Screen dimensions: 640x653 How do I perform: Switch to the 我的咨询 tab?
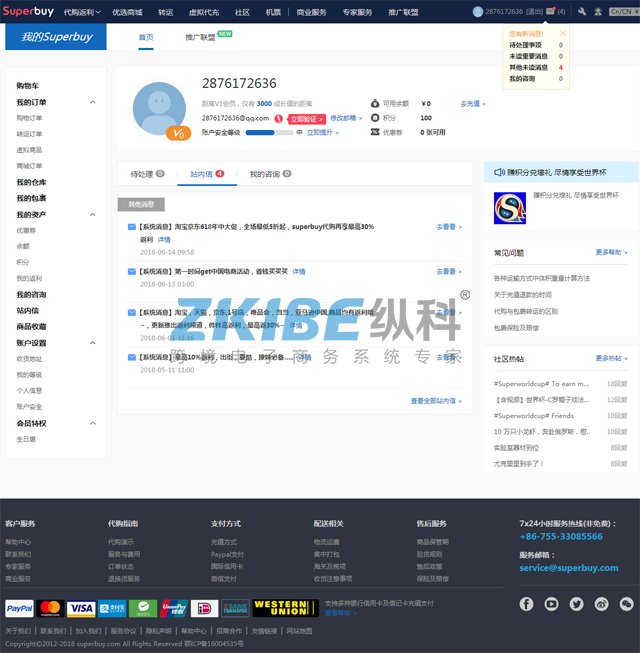(270, 174)
